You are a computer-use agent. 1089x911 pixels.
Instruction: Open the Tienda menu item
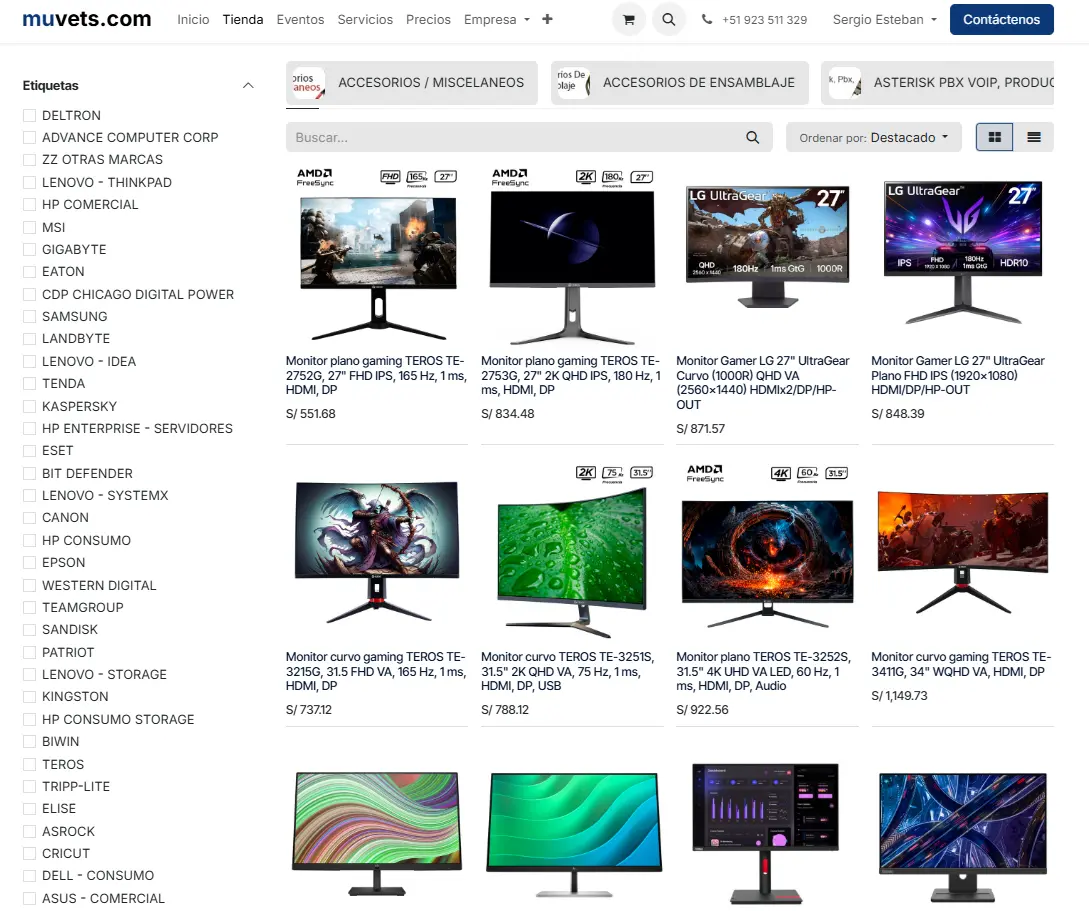tap(243, 19)
